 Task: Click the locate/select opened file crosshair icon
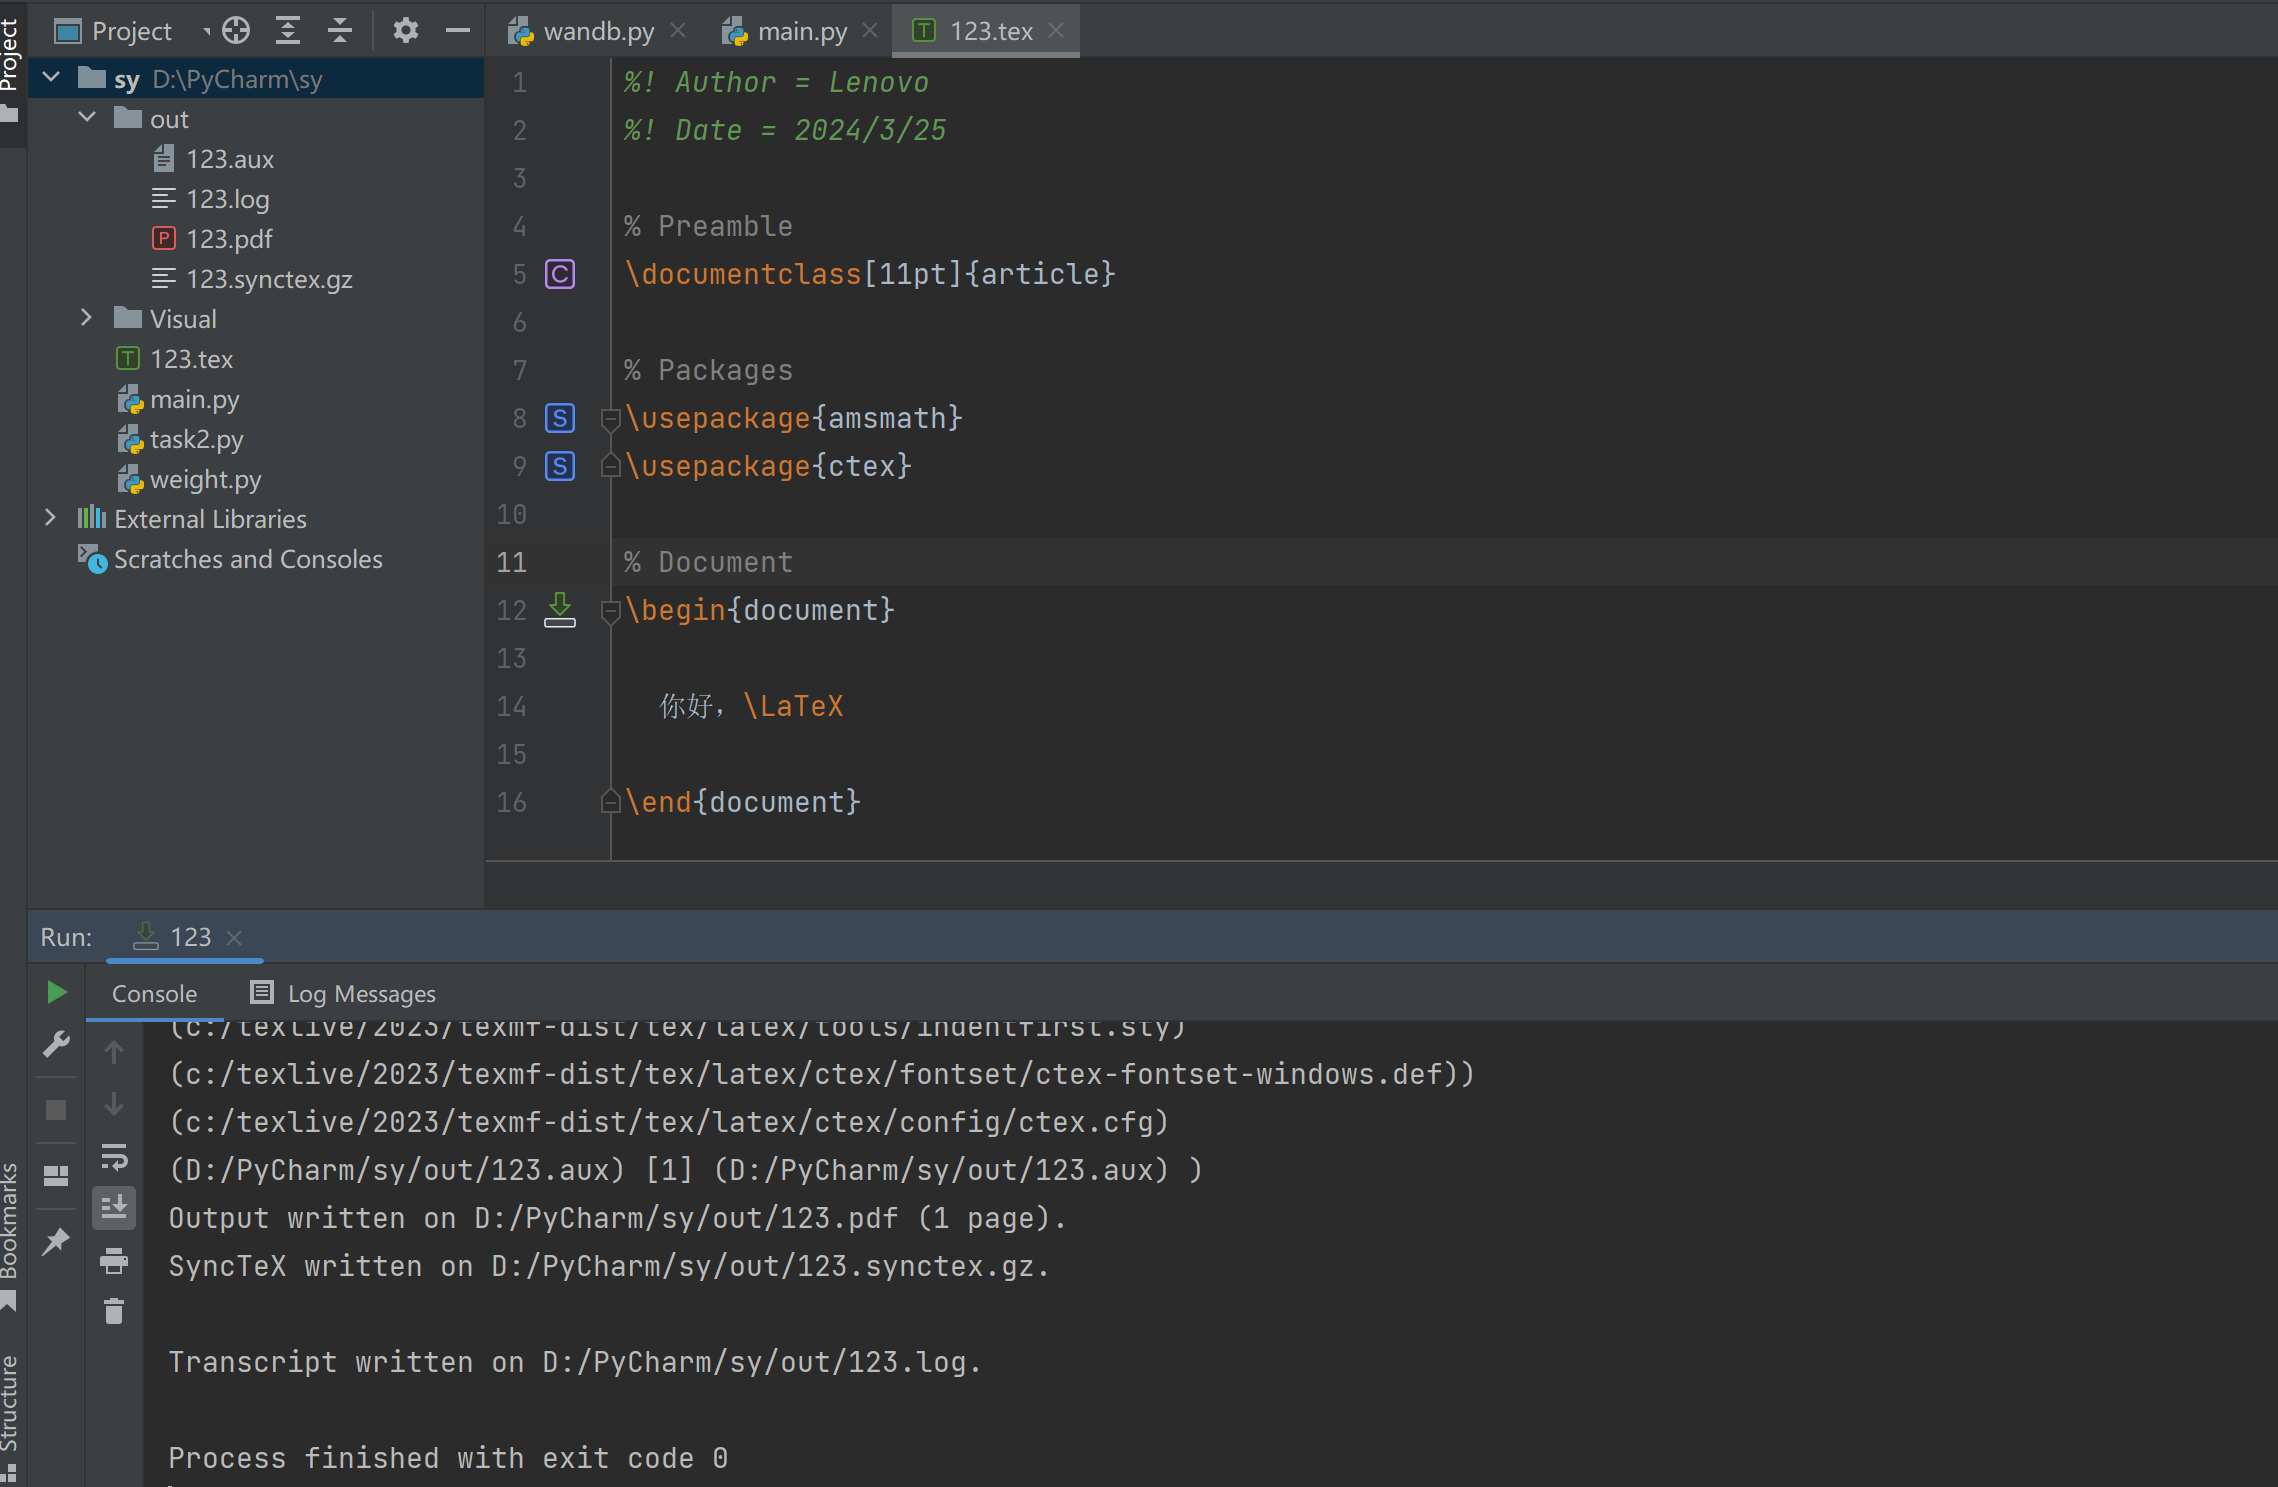coord(236,31)
